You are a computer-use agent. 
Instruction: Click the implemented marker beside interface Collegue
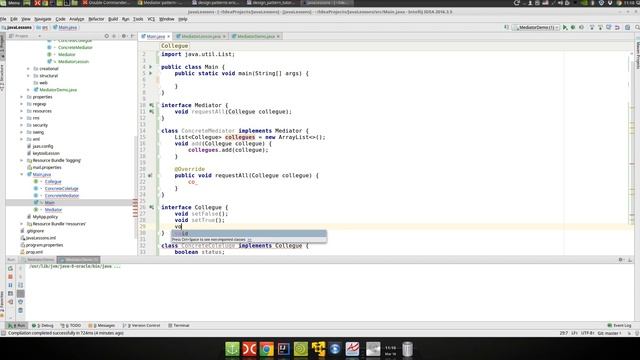point(151,207)
